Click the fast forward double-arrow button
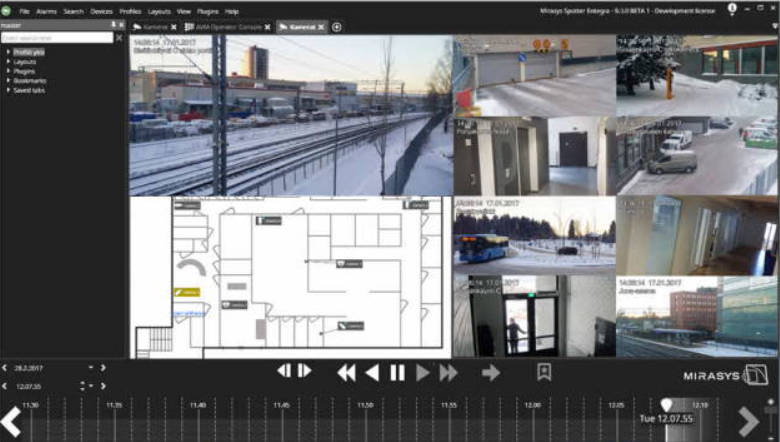 448,372
